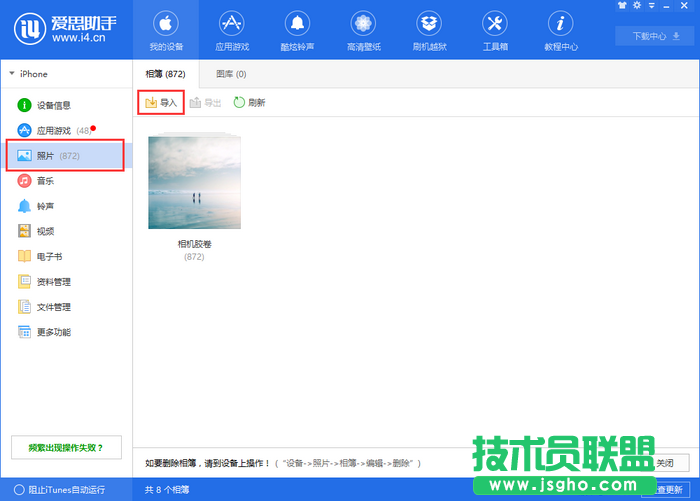Click the album count (872) under 相机胶卷
The width and height of the screenshot is (700, 501).
pos(194,257)
